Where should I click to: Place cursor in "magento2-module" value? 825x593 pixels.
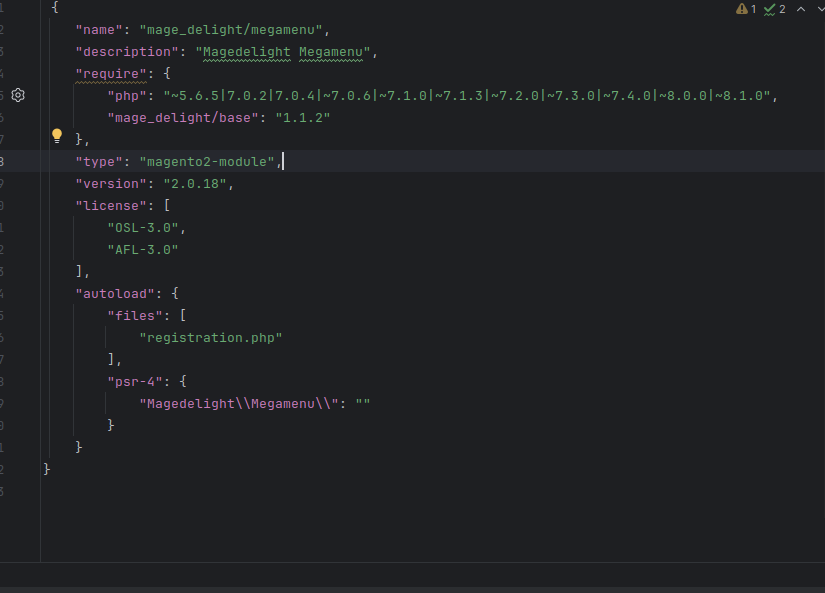(209, 161)
